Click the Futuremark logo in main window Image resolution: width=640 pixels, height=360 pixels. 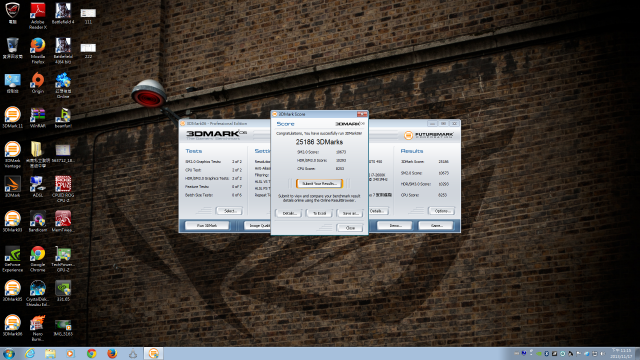click(x=429, y=135)
